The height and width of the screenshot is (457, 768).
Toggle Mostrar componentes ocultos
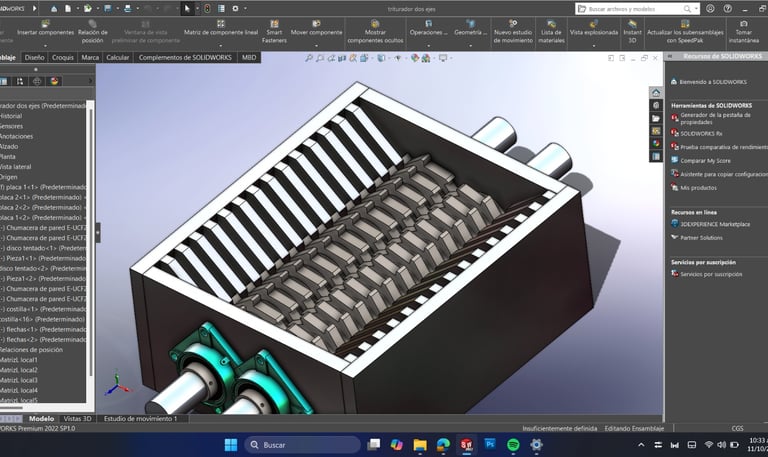[375, 29]
